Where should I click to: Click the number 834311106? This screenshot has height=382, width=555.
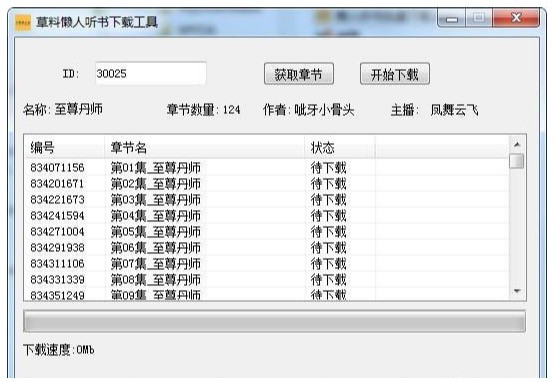coord(57,263)
